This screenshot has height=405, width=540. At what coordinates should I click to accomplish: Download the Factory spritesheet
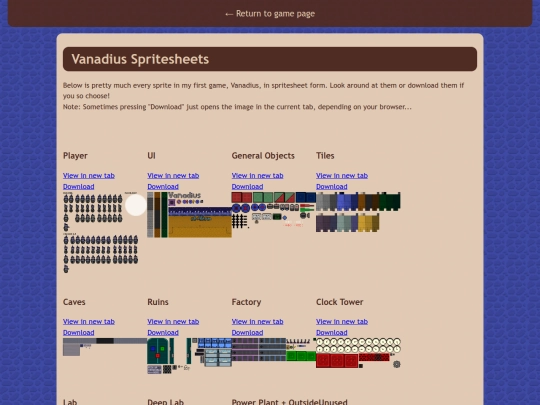(x=247, y=333)
